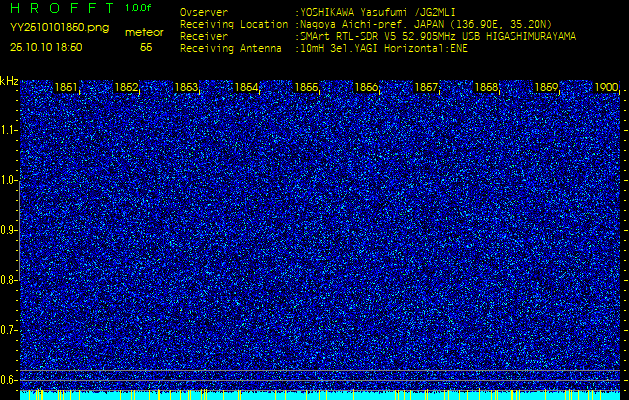Click the meteor count 55
This screenshot has width=629, height=400.
146,48
